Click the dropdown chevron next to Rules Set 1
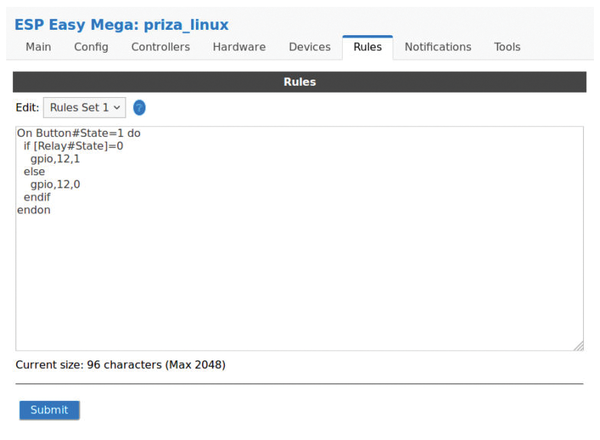 (x=117, y=108)
